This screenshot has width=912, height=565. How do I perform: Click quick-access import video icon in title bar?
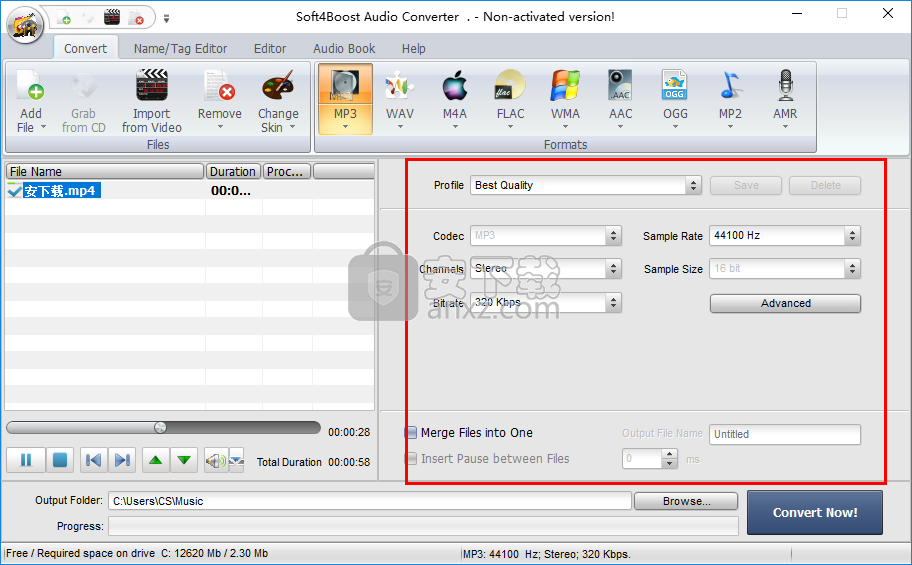pyautogui.click(x=112, y=17)
